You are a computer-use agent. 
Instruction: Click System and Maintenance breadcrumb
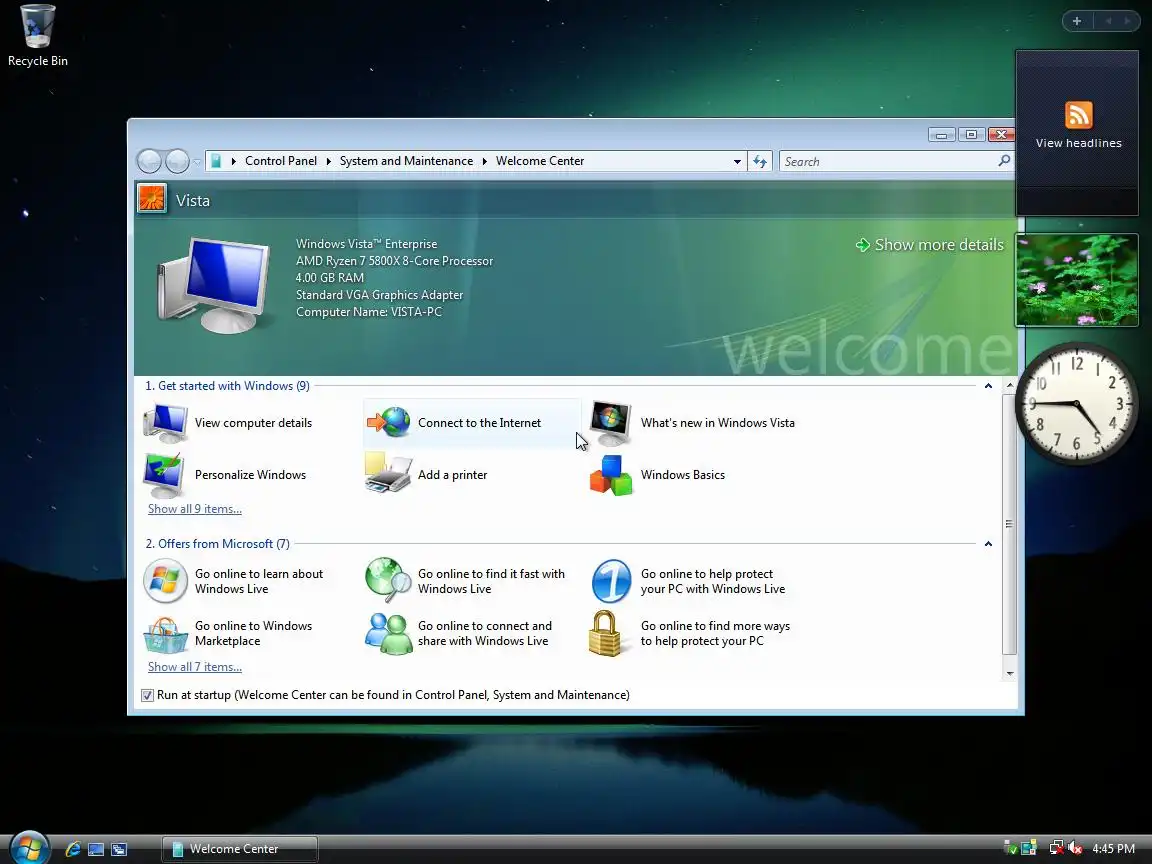tap(406, 161)
